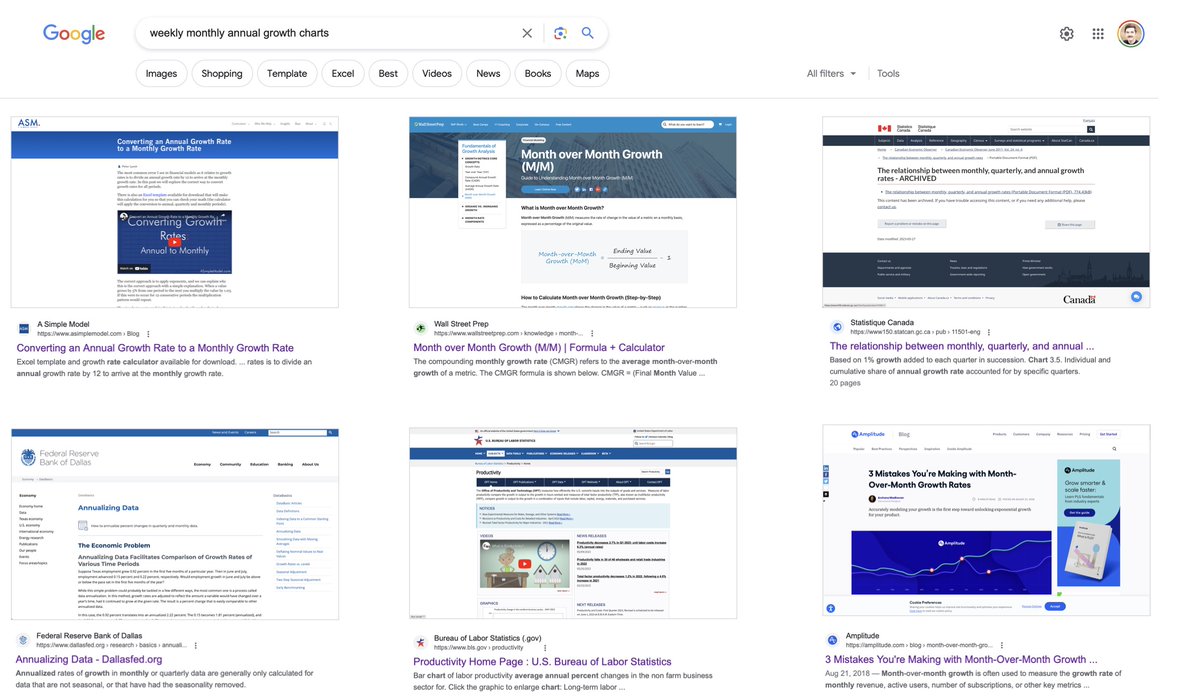
Task: Open the Month over Month Growth link
Action: click(x=539, y=348)
